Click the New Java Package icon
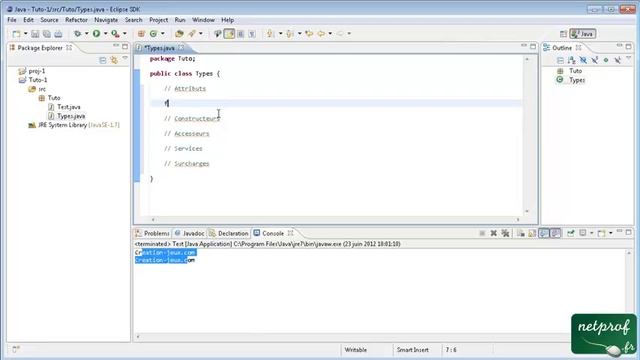The image size is (640, 360). (141, 34)
